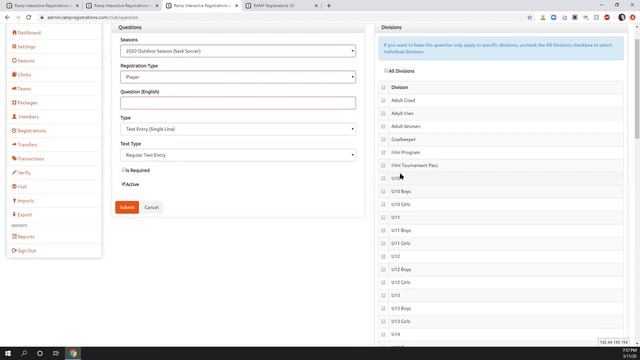
Task: Open the Dashboard sidebar link
Action: pyautogui.click(x=27, y=33)
